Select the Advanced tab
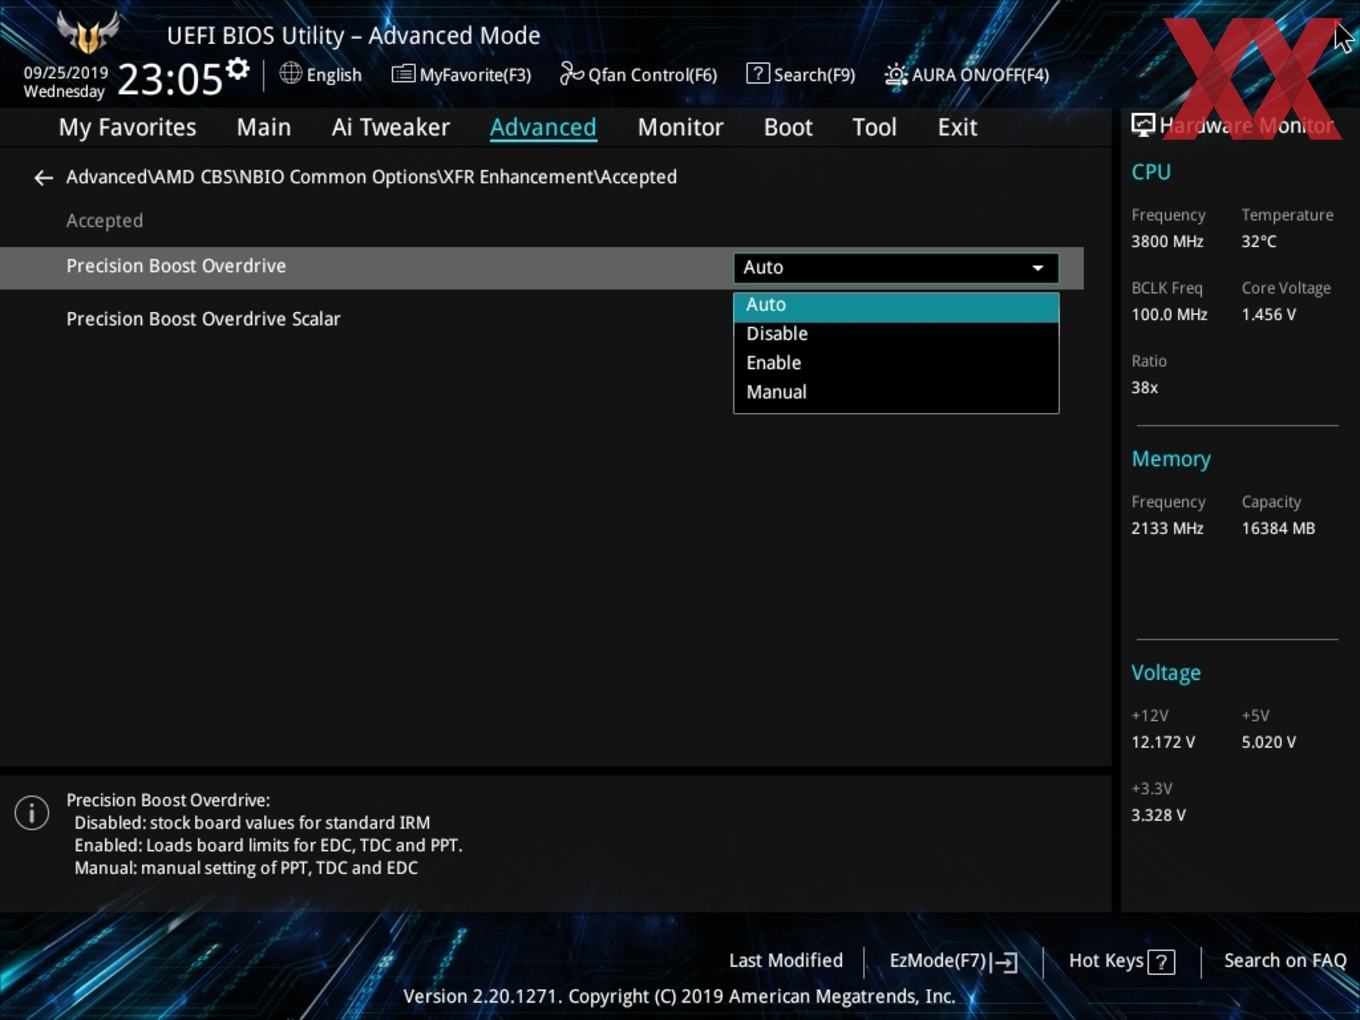This screenshot has width=1360, height=1020. (543, 127)
